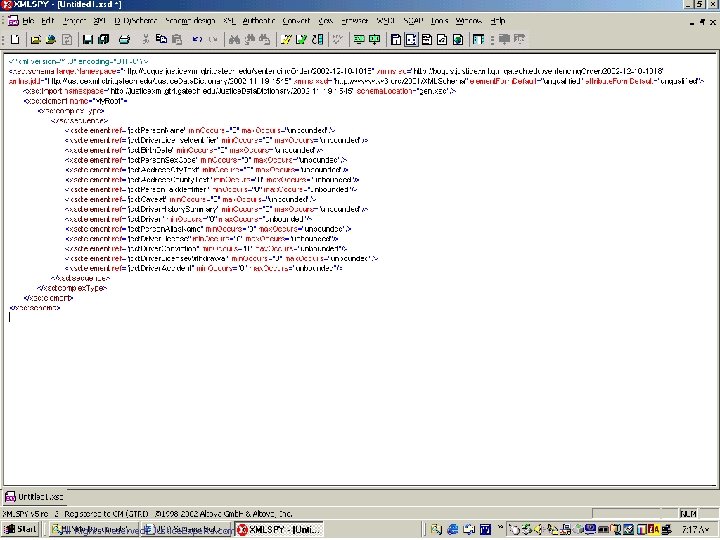Click the Internet Explorer quick launch icon
Image resolution: width=720 pixels, height=540 pixels.
click(452, 529)
